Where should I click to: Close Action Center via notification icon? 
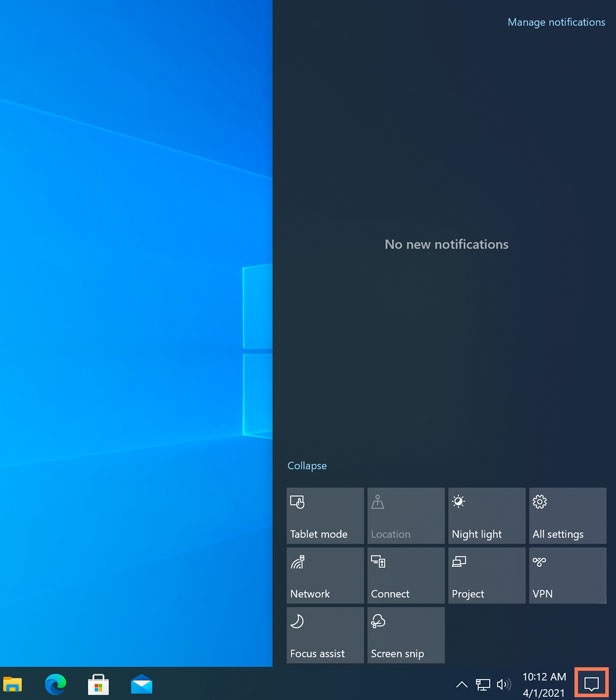(591, 685)
